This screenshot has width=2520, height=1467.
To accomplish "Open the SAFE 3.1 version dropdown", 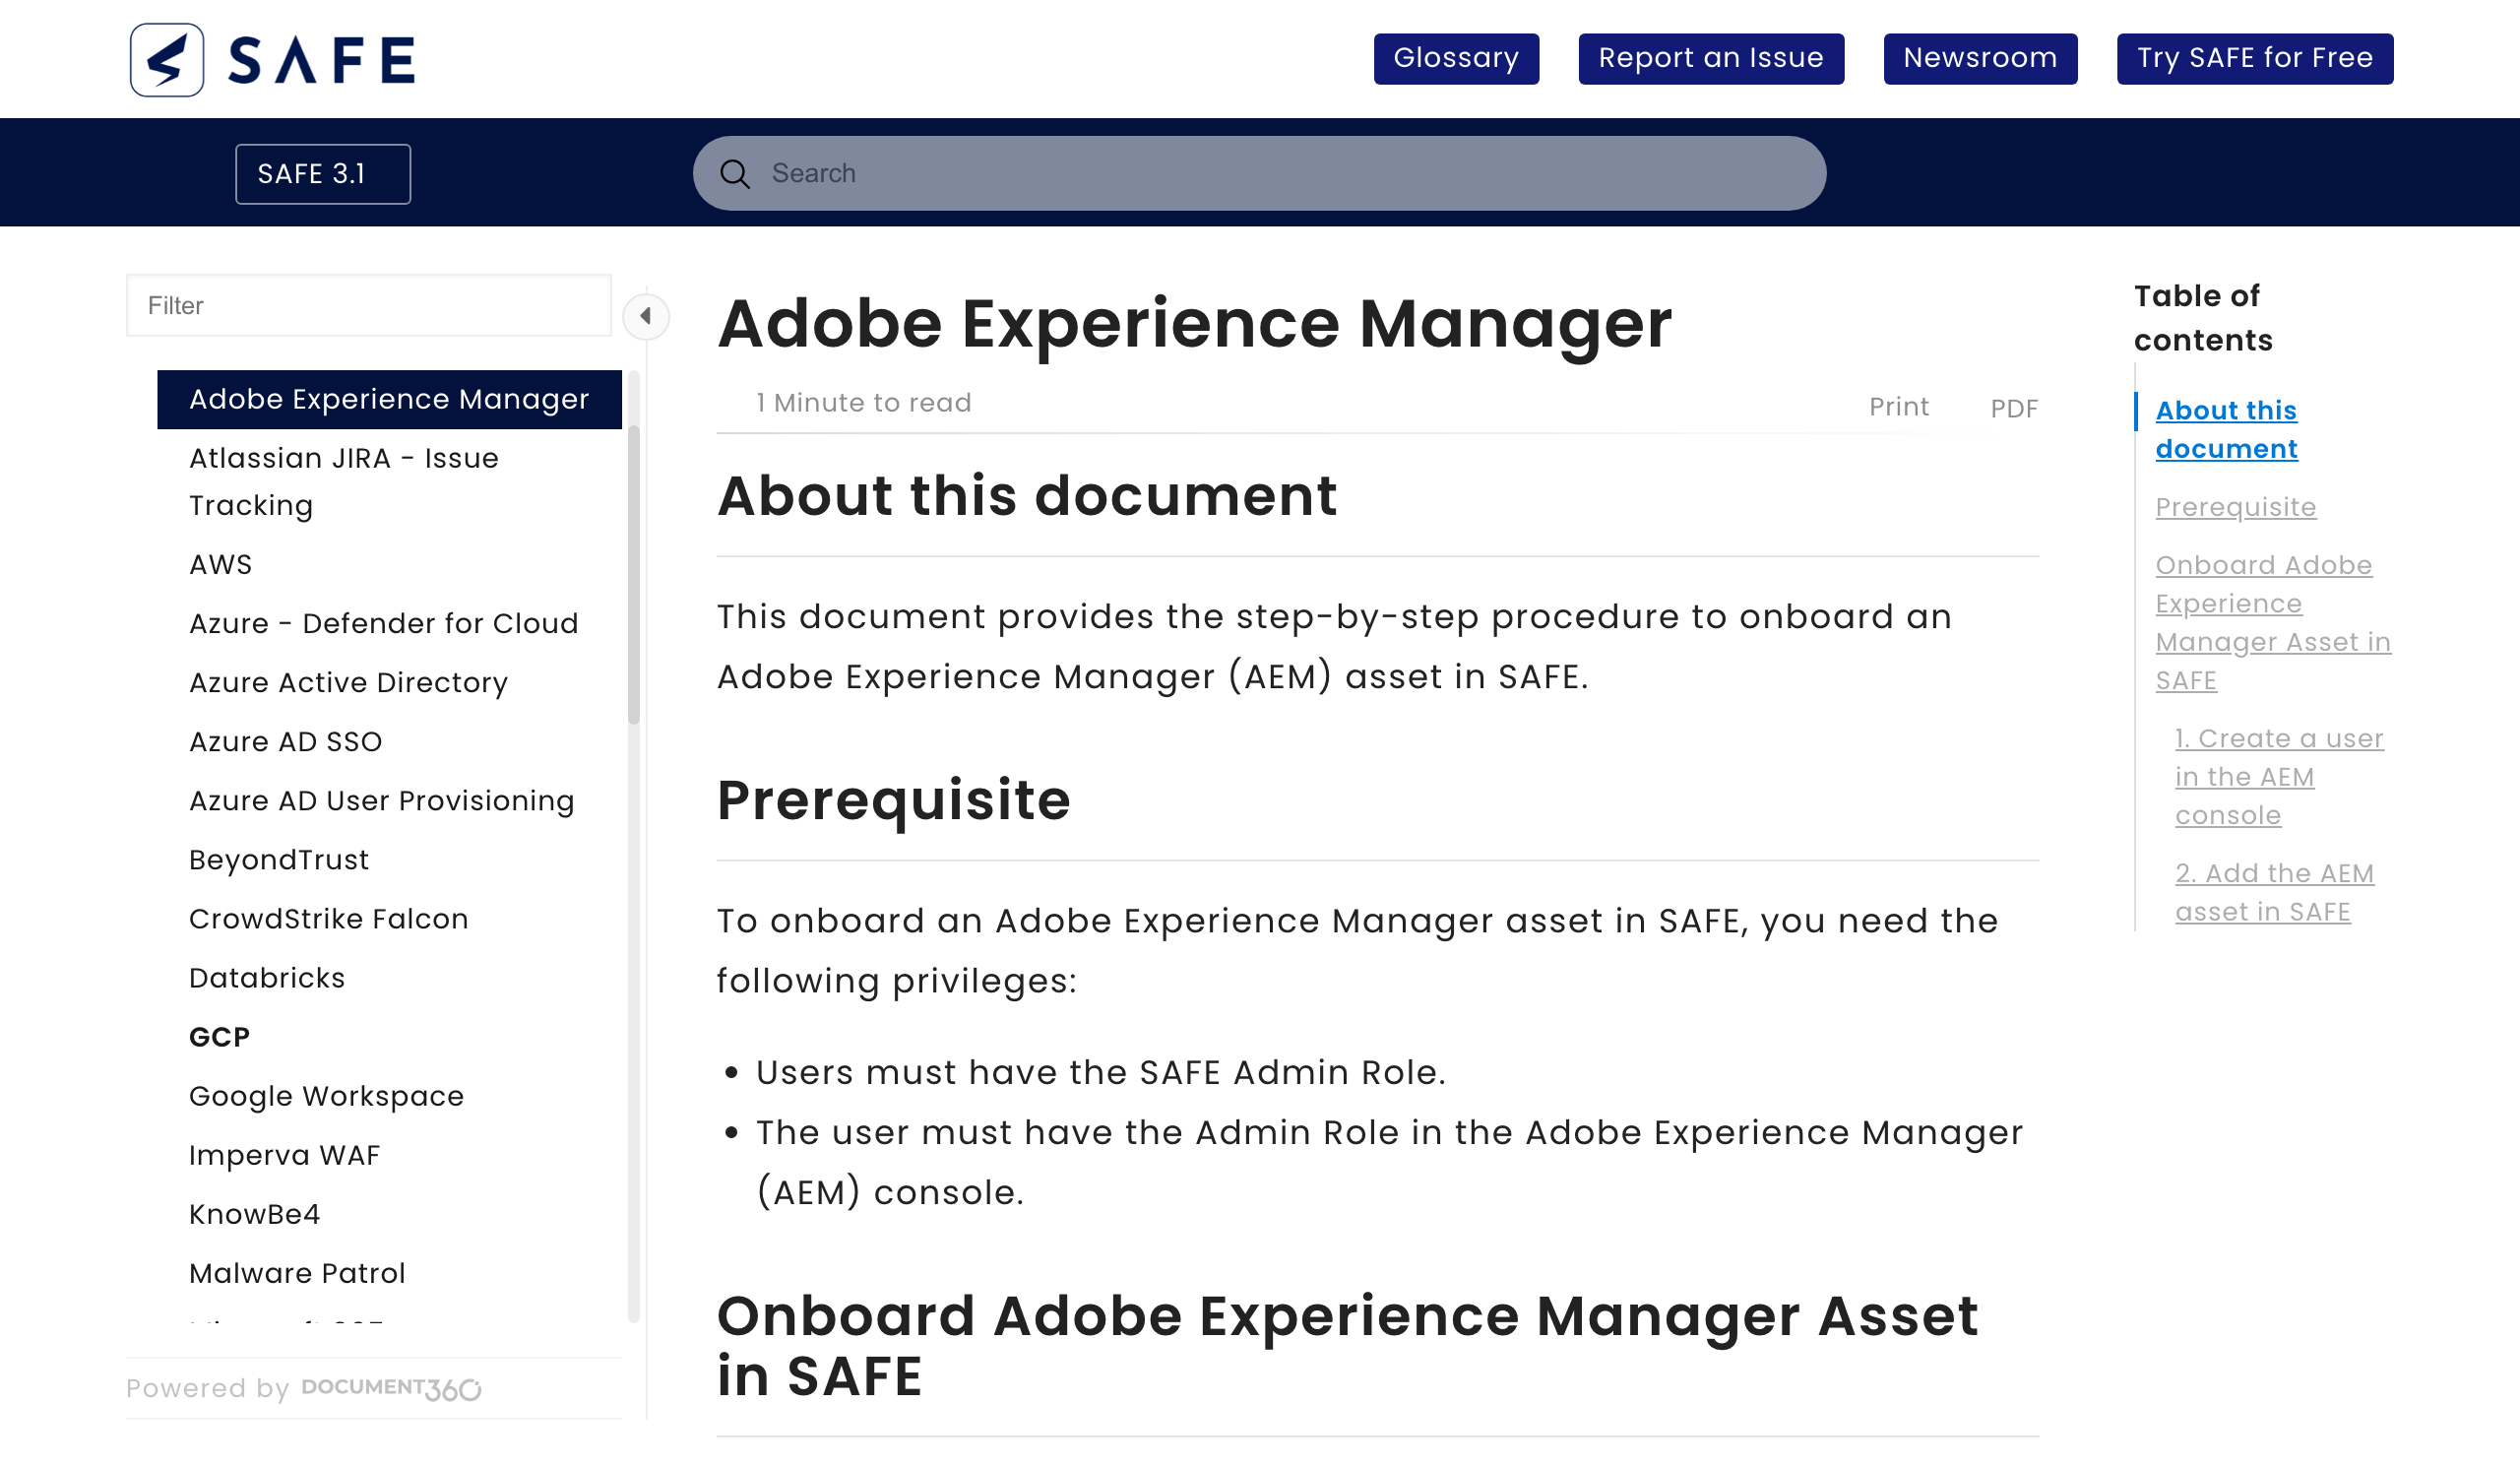I will point(323,174).
